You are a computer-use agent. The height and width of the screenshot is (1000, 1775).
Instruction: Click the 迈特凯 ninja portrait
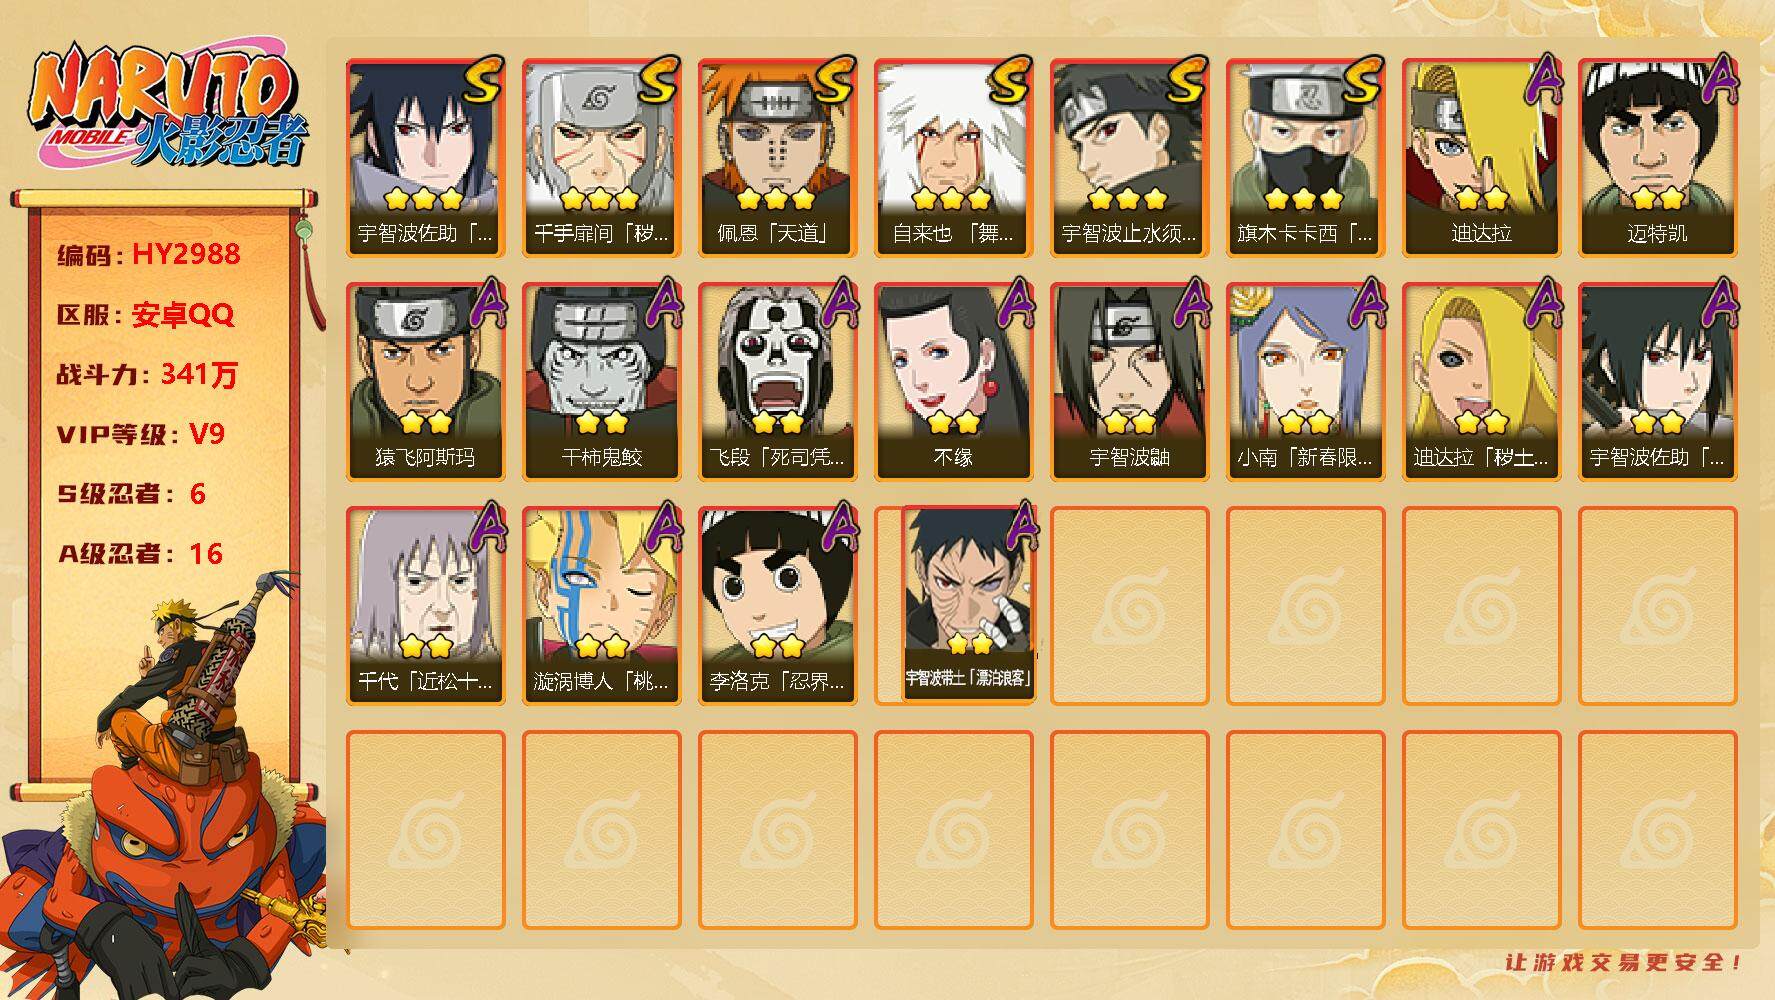[1657, 158]
